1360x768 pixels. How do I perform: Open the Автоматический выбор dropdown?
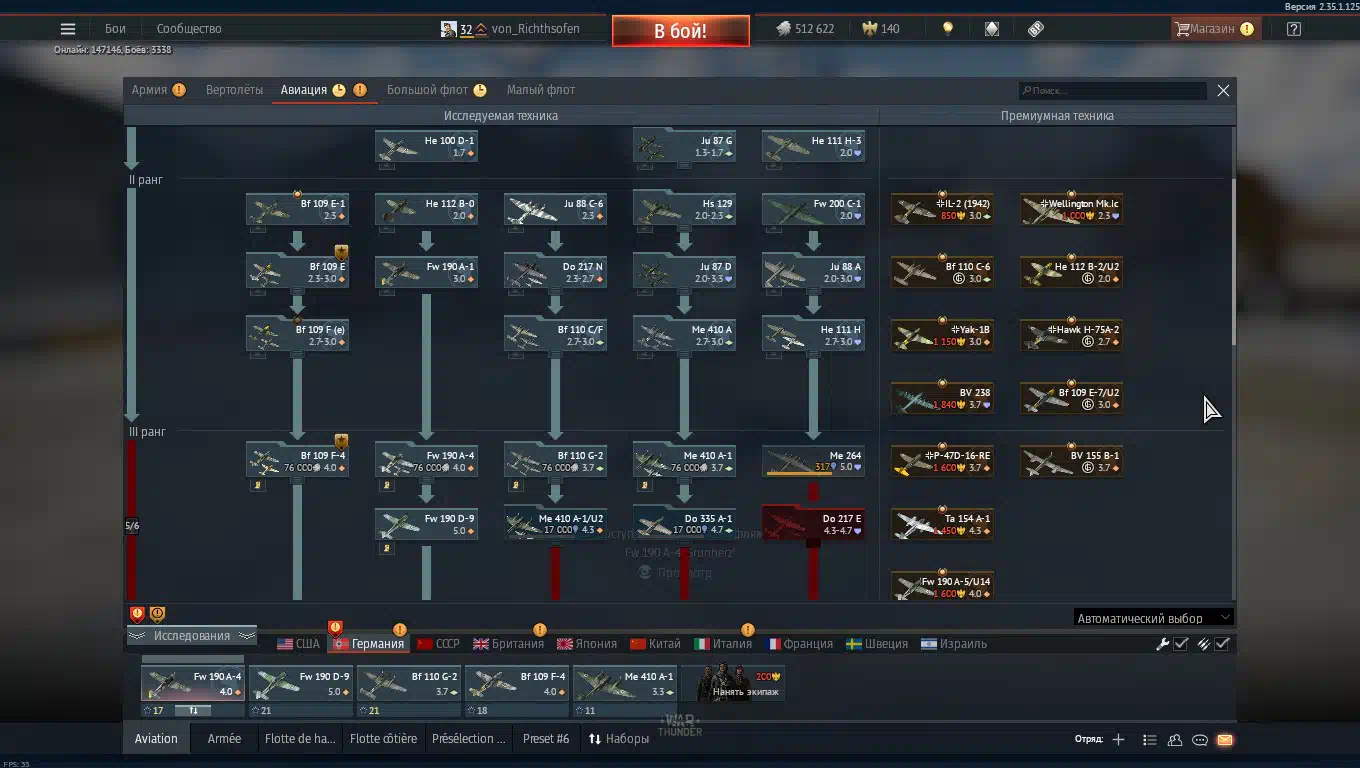1153,618
